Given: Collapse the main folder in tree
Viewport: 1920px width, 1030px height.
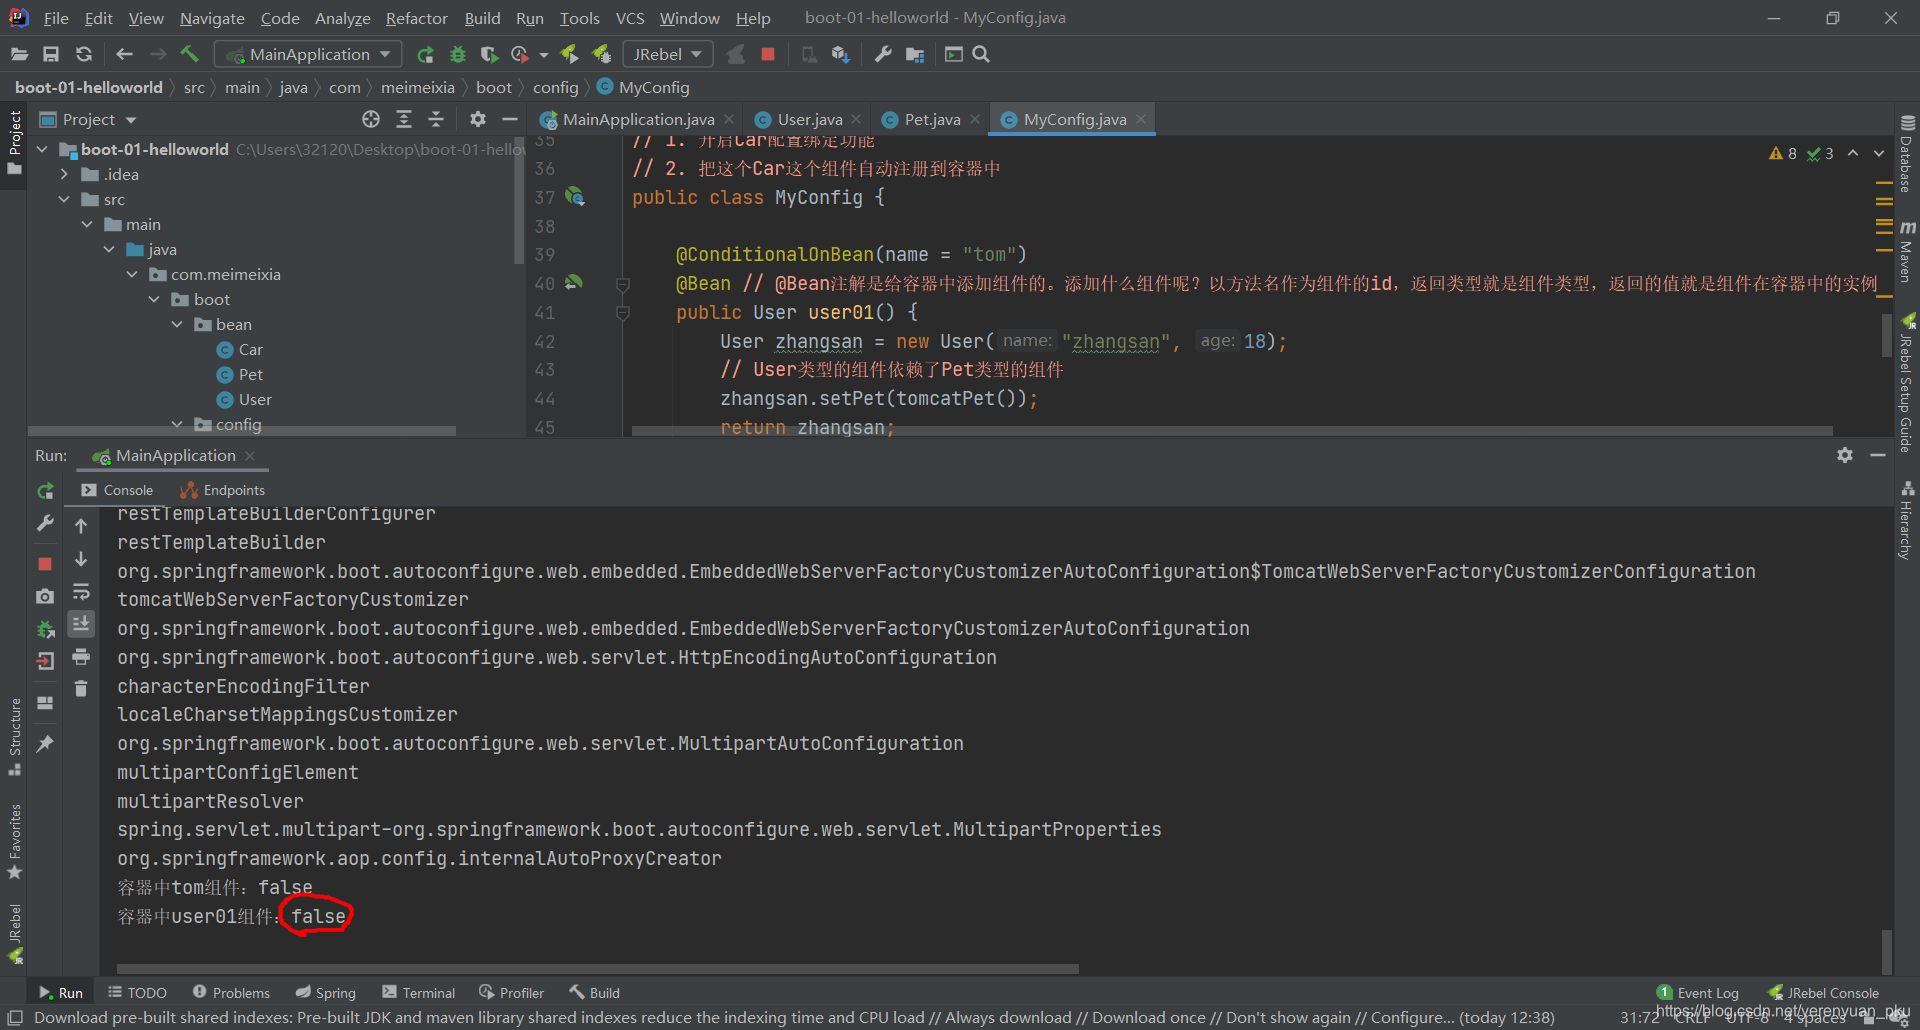Looking at the screenshot, I should tap(88, 224).
